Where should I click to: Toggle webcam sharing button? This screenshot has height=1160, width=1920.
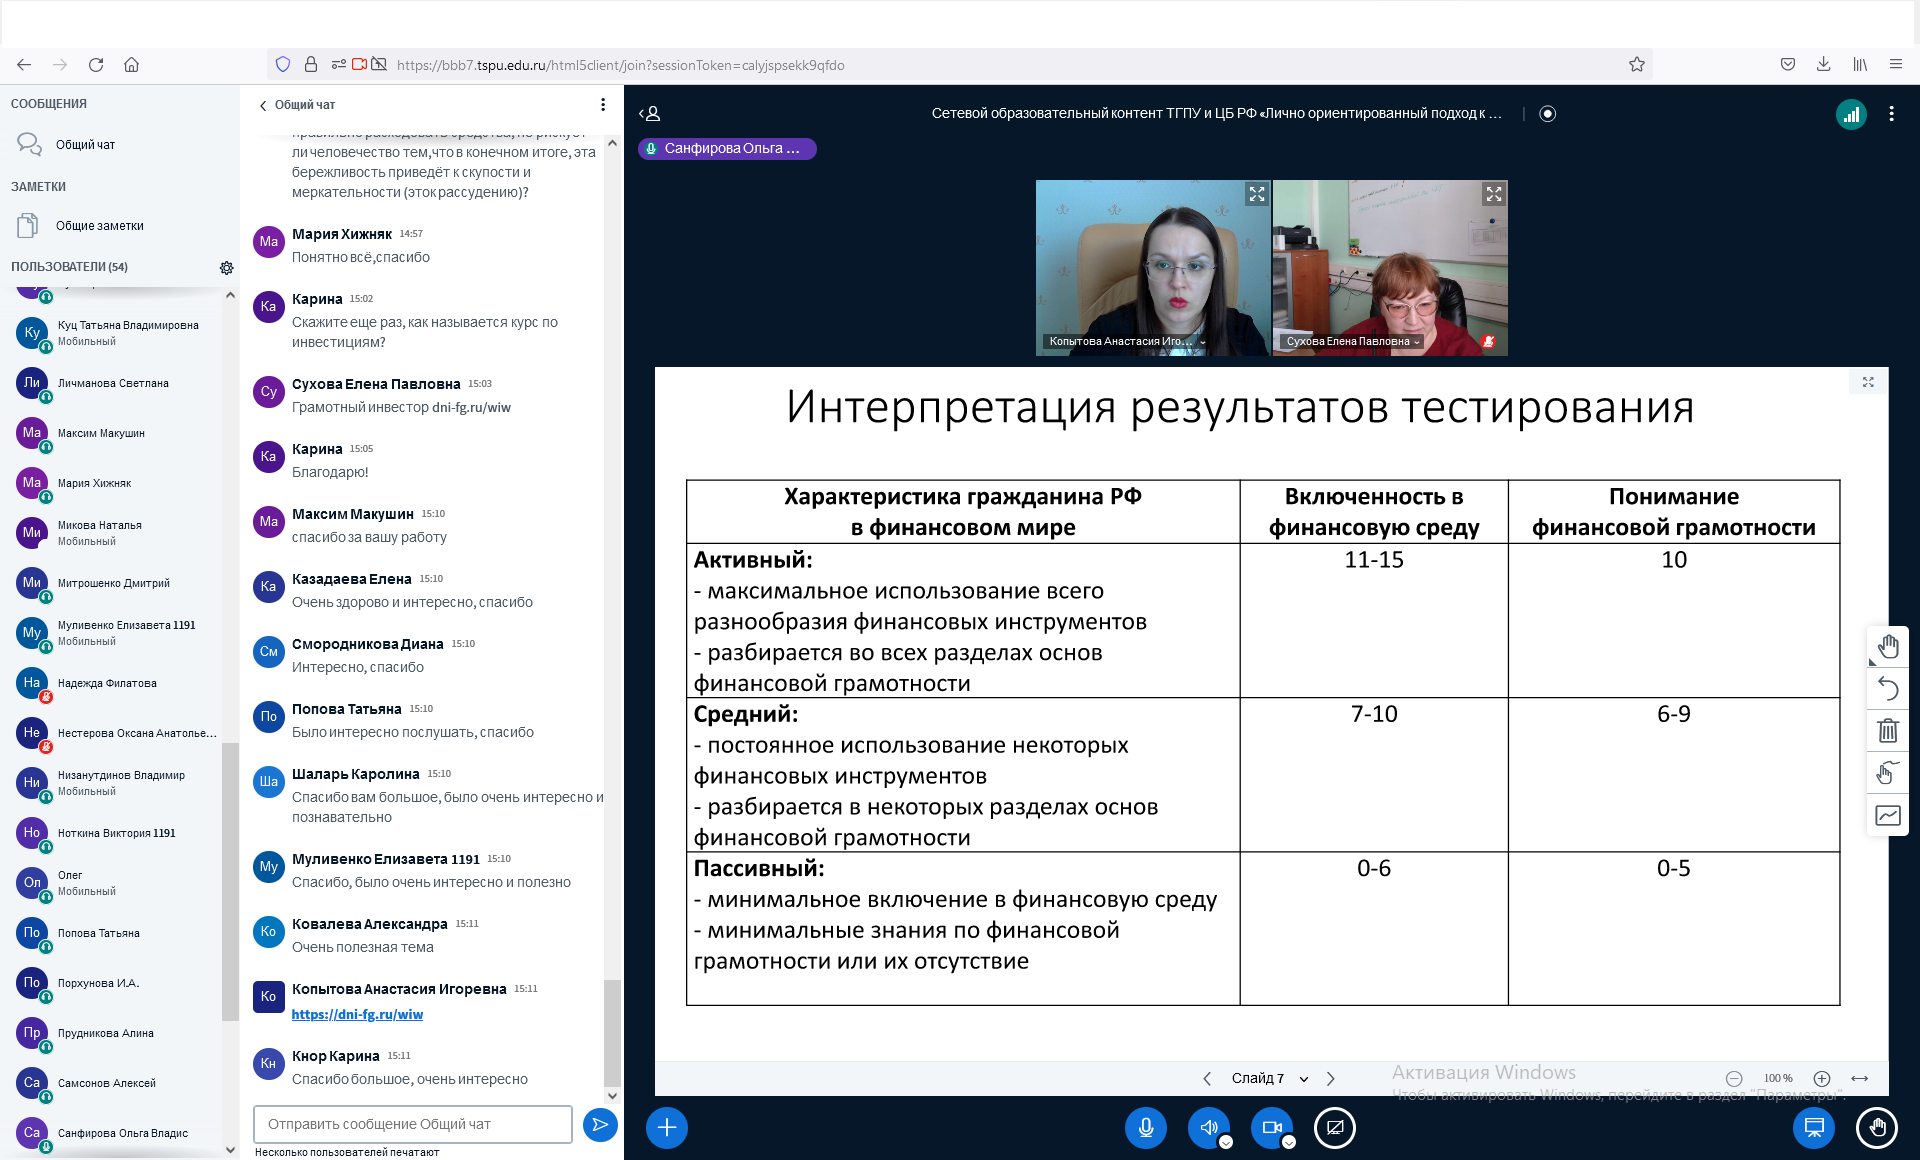1271,1128
